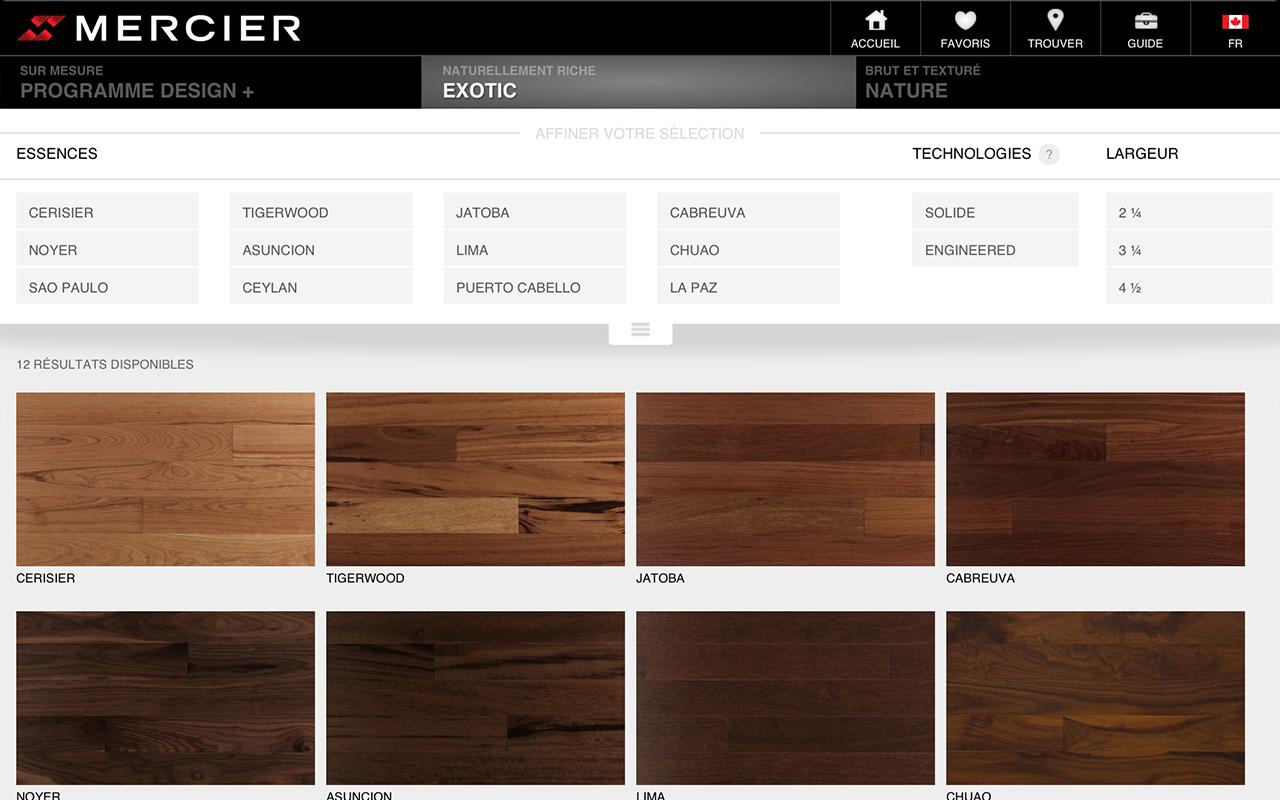Filter by Cabreuva essence
Viewport: 1280px width, 800px height.
coord(749,212)
